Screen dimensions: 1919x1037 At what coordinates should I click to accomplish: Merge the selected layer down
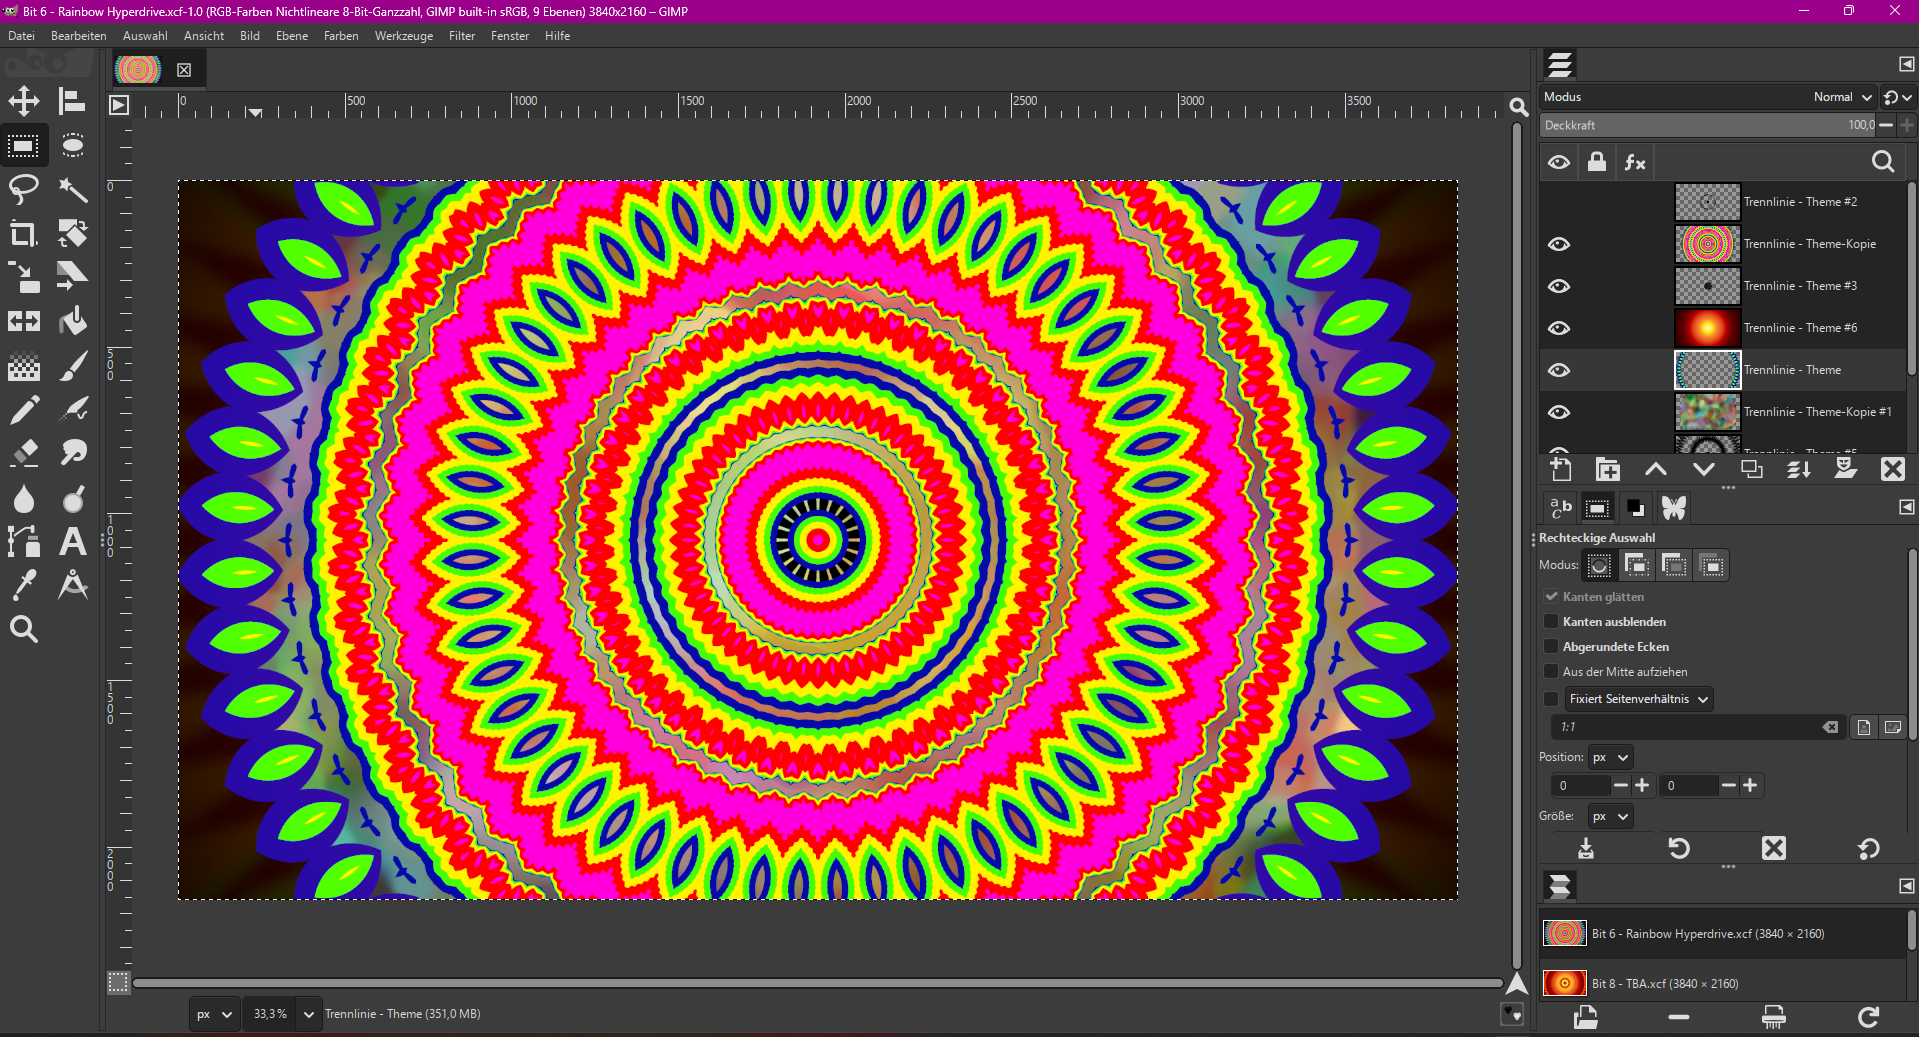point(1799,469)
